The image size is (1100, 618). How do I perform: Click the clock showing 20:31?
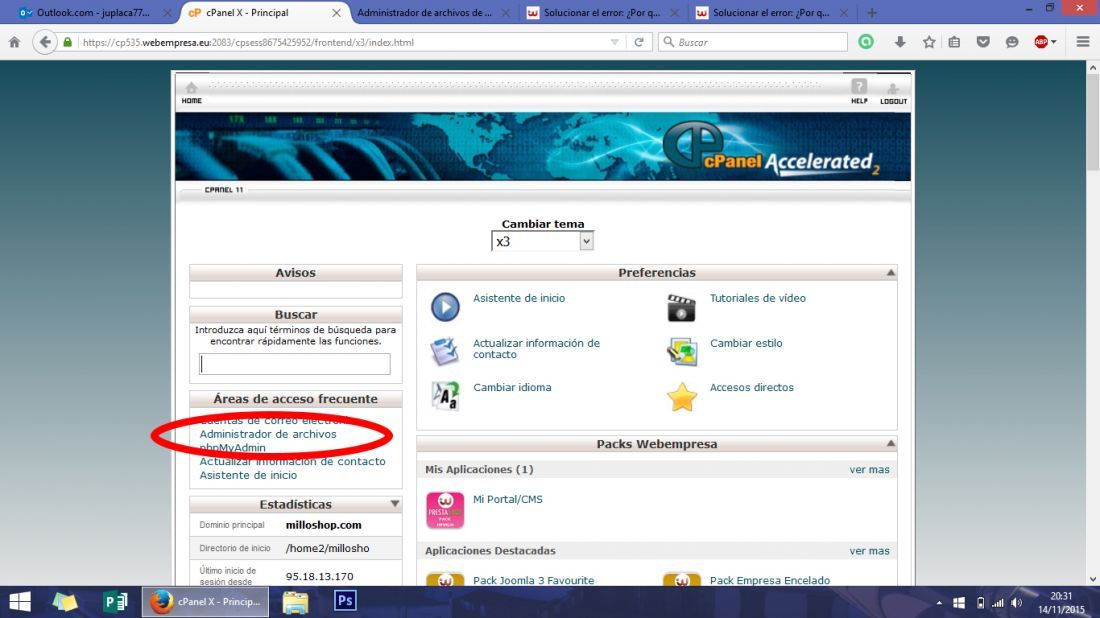[1061, 596]
